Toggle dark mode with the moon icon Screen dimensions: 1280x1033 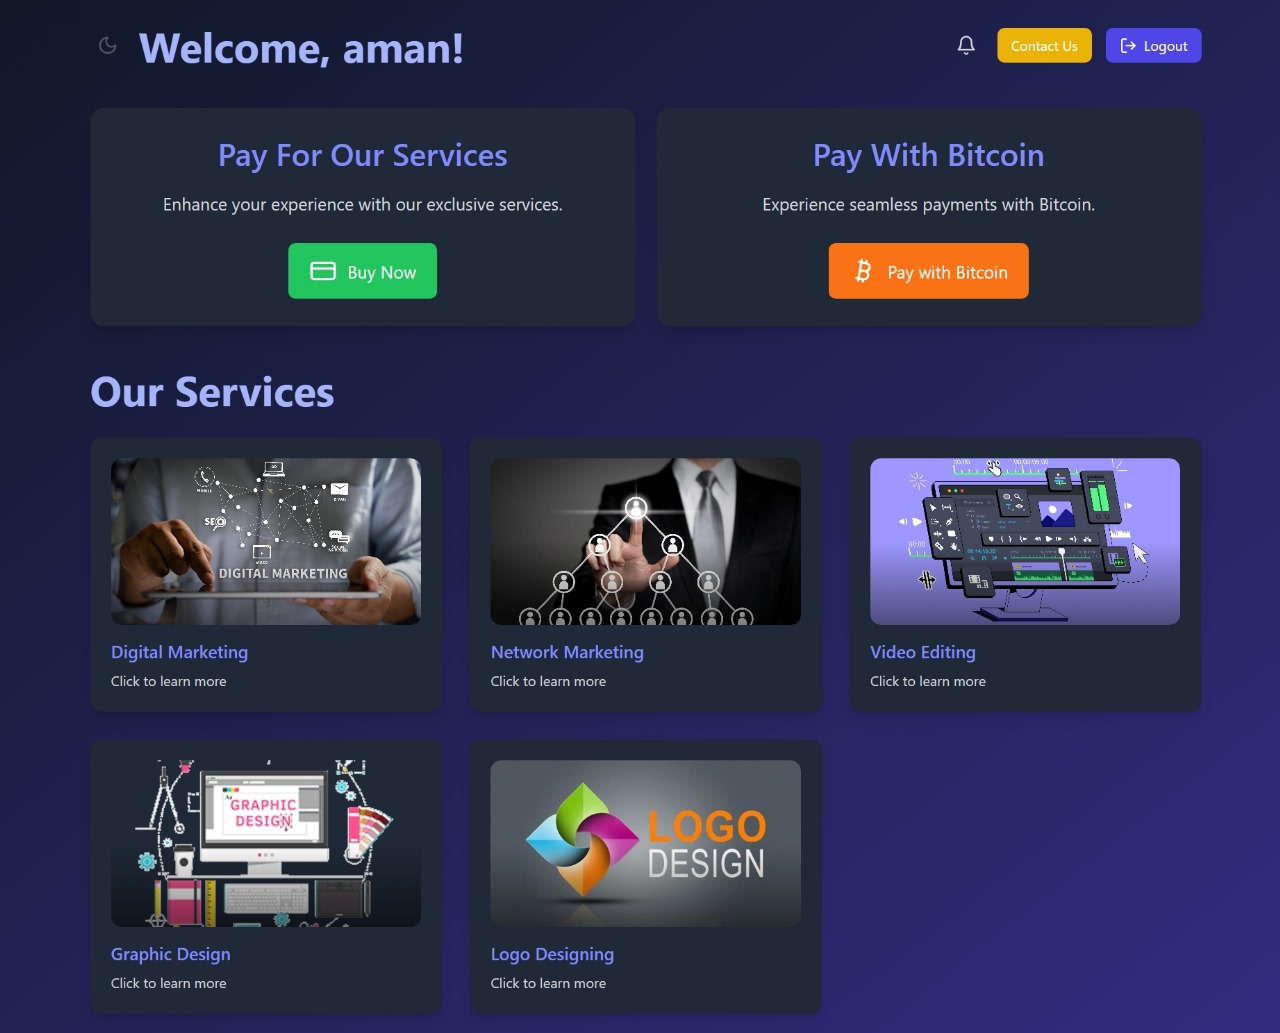[108, 45]
